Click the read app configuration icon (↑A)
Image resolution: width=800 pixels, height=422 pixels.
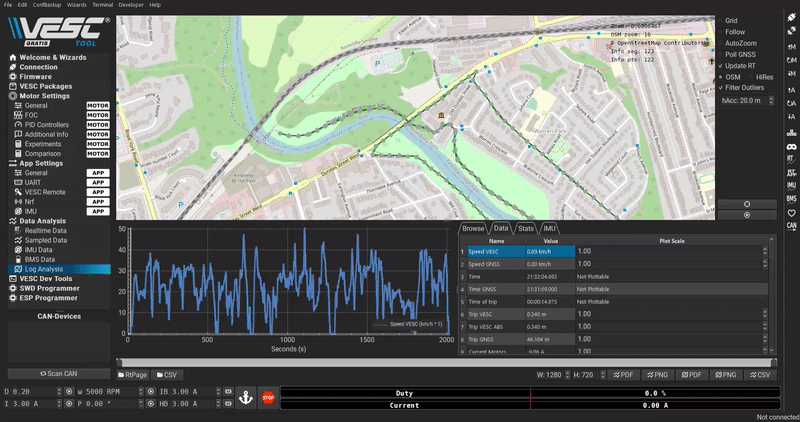click(791, 90)
